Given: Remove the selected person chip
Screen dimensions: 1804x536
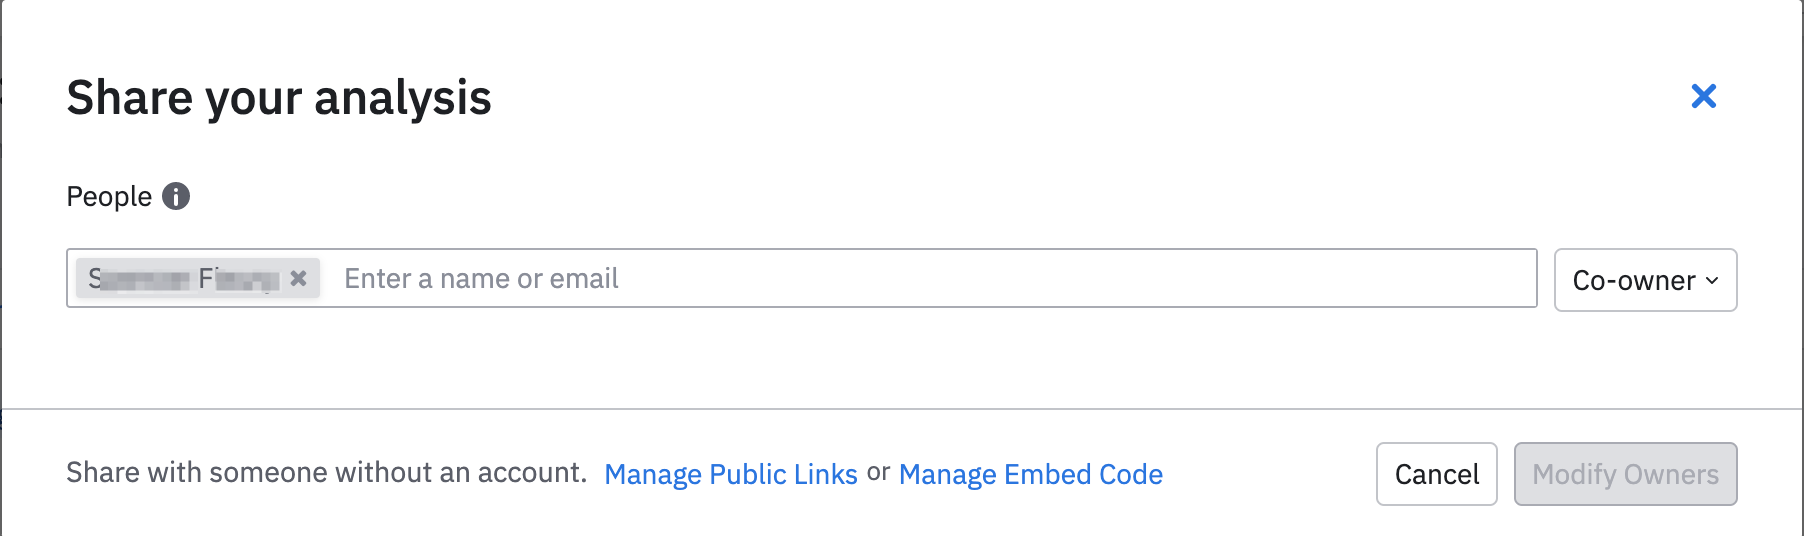Looking at the screenshot, I should tap(298, 278).
